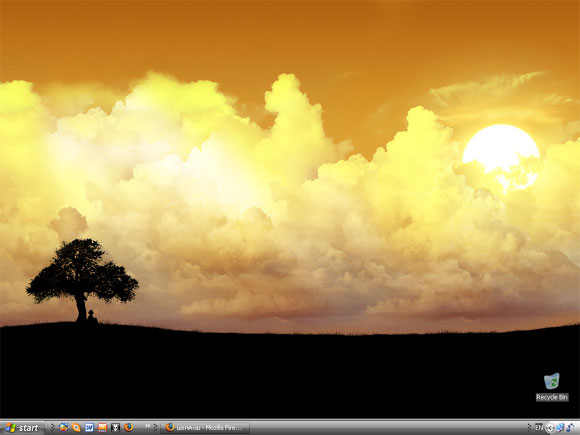Expand hidden quick launch items chevron
This screenshot has width=580, height=435.
148,426
